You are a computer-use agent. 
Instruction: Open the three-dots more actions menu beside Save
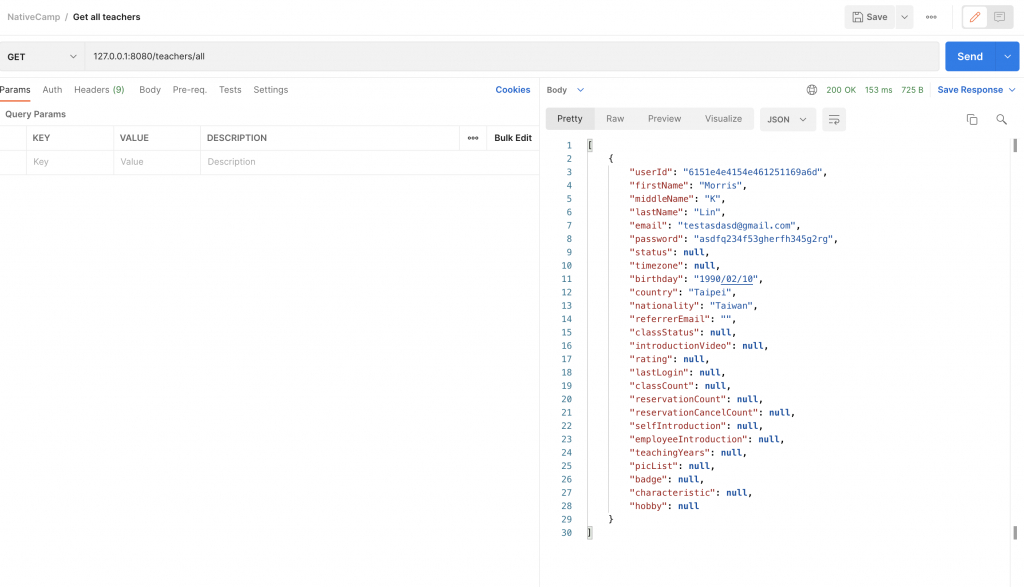click(931, 17)
